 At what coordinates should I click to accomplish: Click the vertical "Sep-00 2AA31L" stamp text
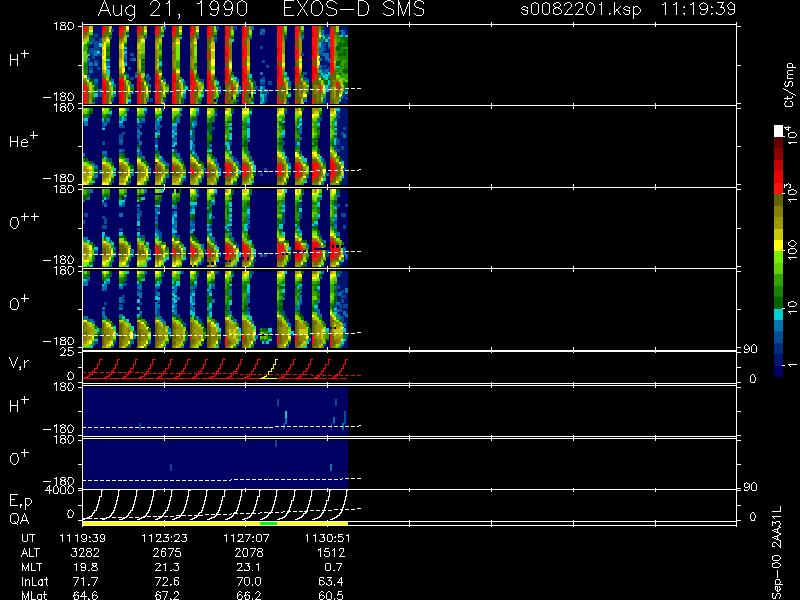click(x=777, y=553)
